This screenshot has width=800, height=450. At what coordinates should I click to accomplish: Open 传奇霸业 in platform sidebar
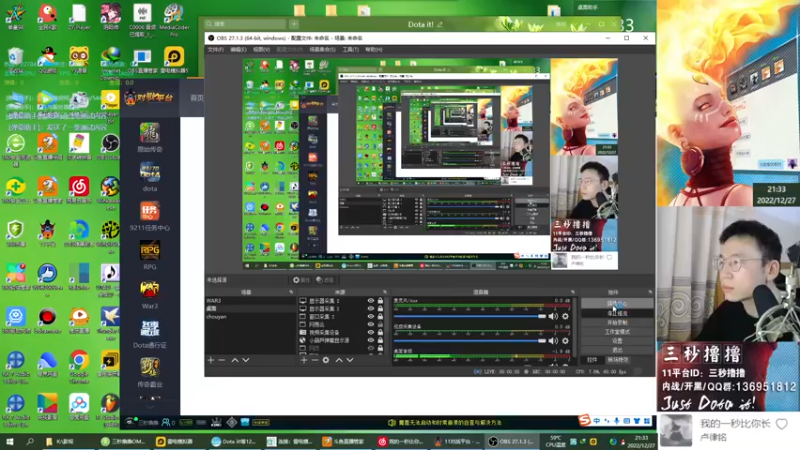point(149,373)
